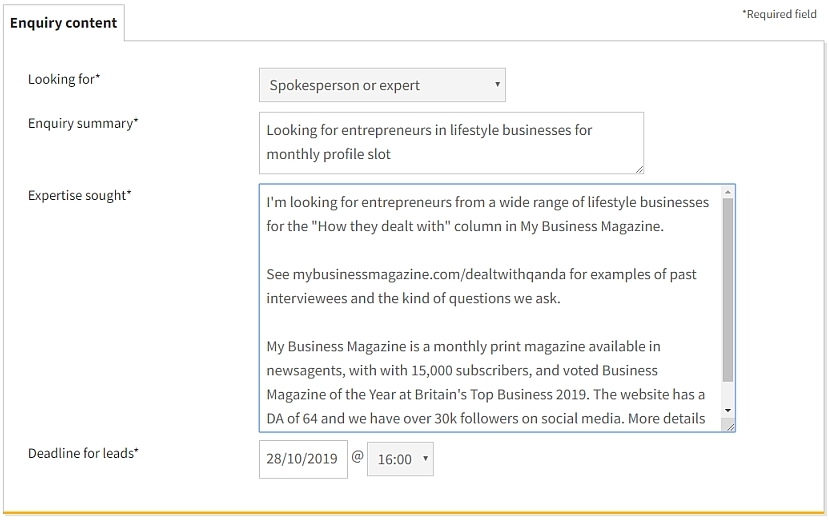
Task: Click the arrow beside 16:00
Action: (x=425, y=459)
